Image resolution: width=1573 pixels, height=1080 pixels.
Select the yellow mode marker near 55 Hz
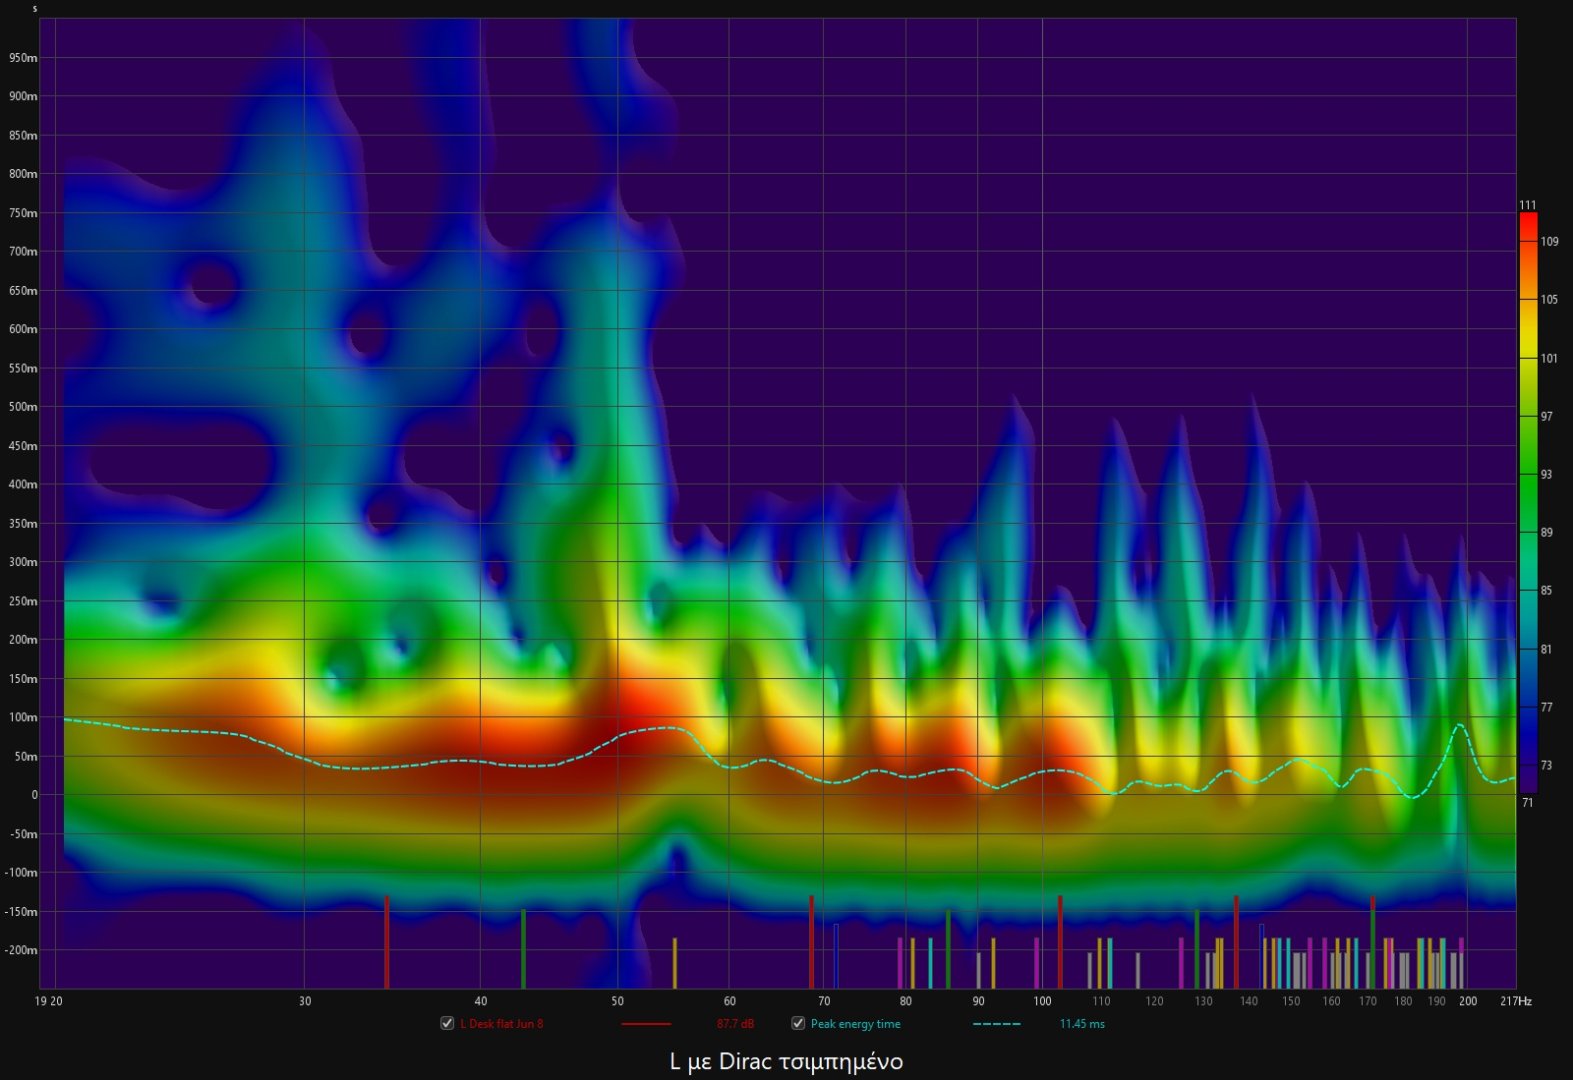pyautogui.click(x=675, y=962)
